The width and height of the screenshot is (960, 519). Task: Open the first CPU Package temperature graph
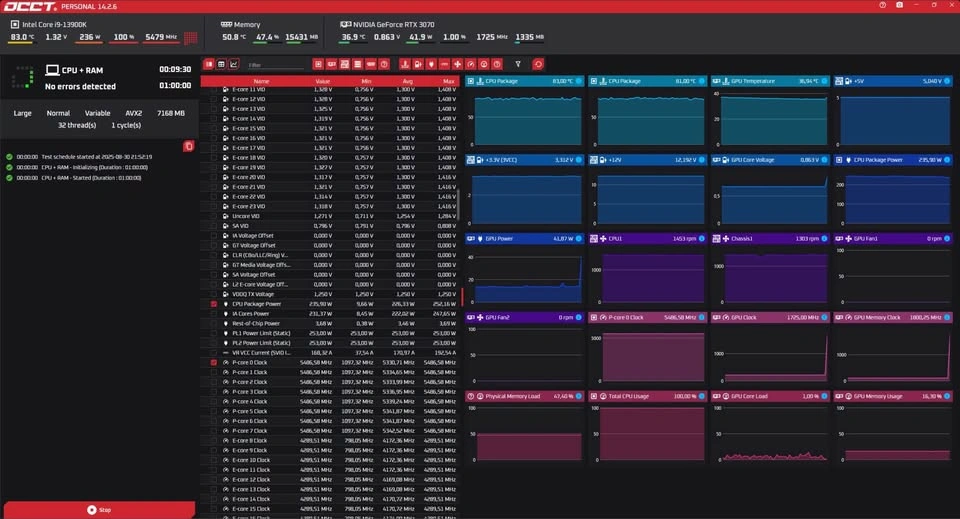[524, 113]
